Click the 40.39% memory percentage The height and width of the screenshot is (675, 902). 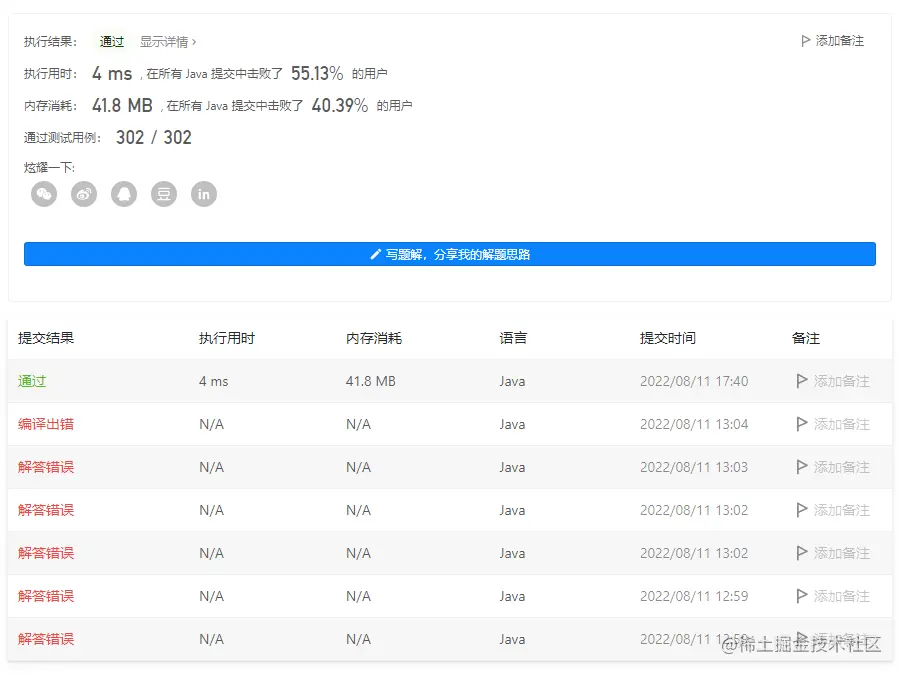point(339,105)
